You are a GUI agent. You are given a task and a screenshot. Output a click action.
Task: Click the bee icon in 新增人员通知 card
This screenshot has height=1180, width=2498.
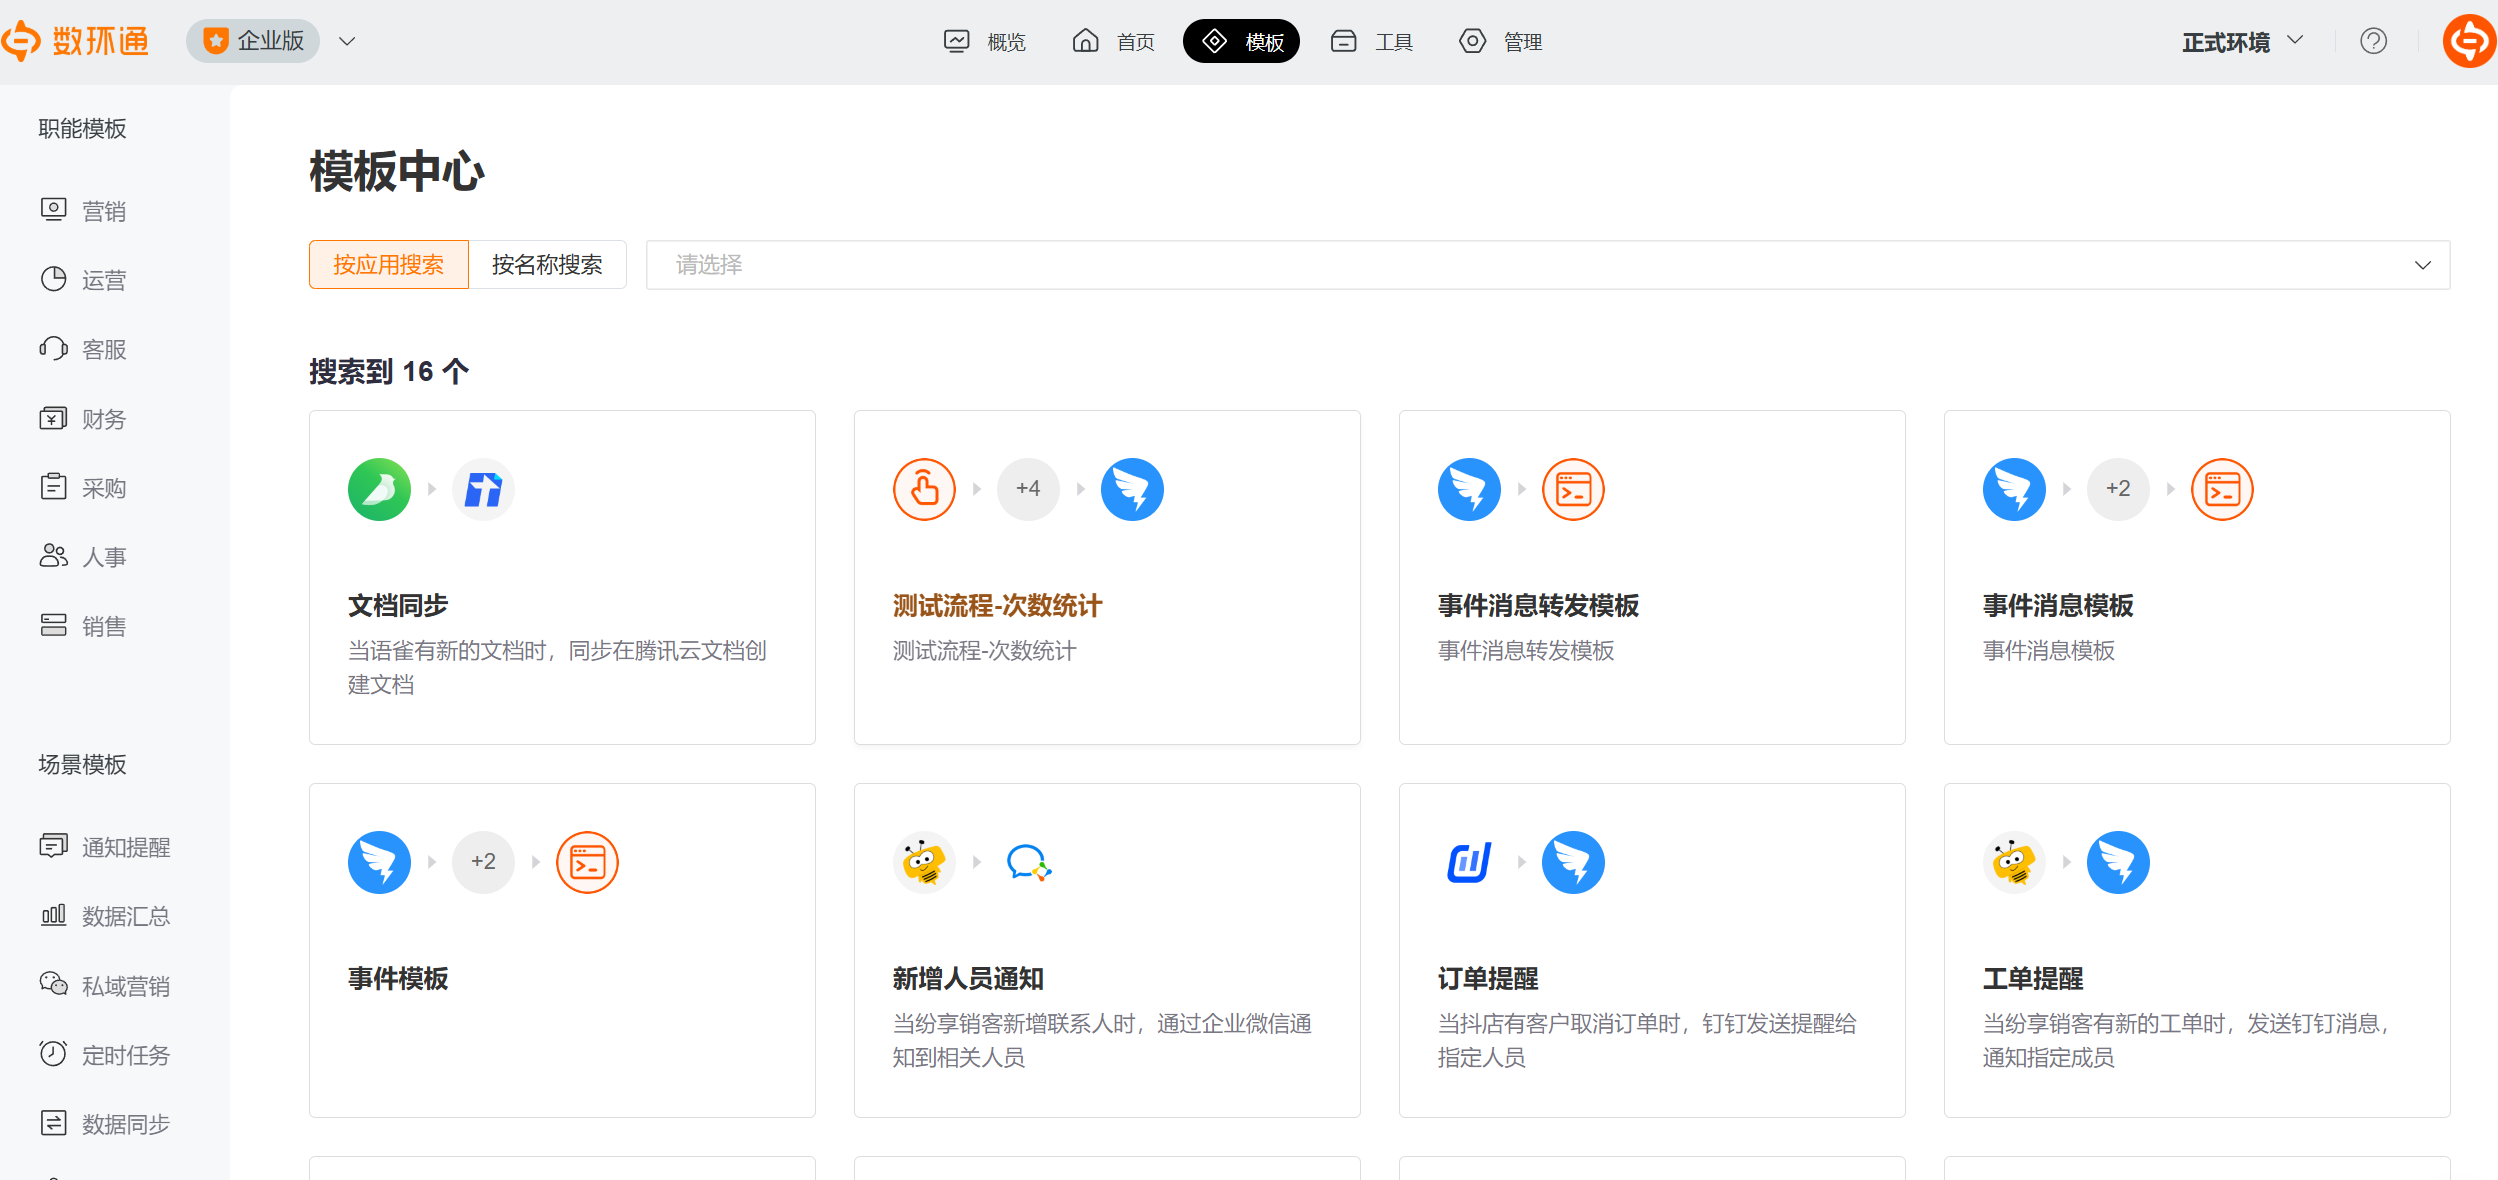click(x=924, y=863)
